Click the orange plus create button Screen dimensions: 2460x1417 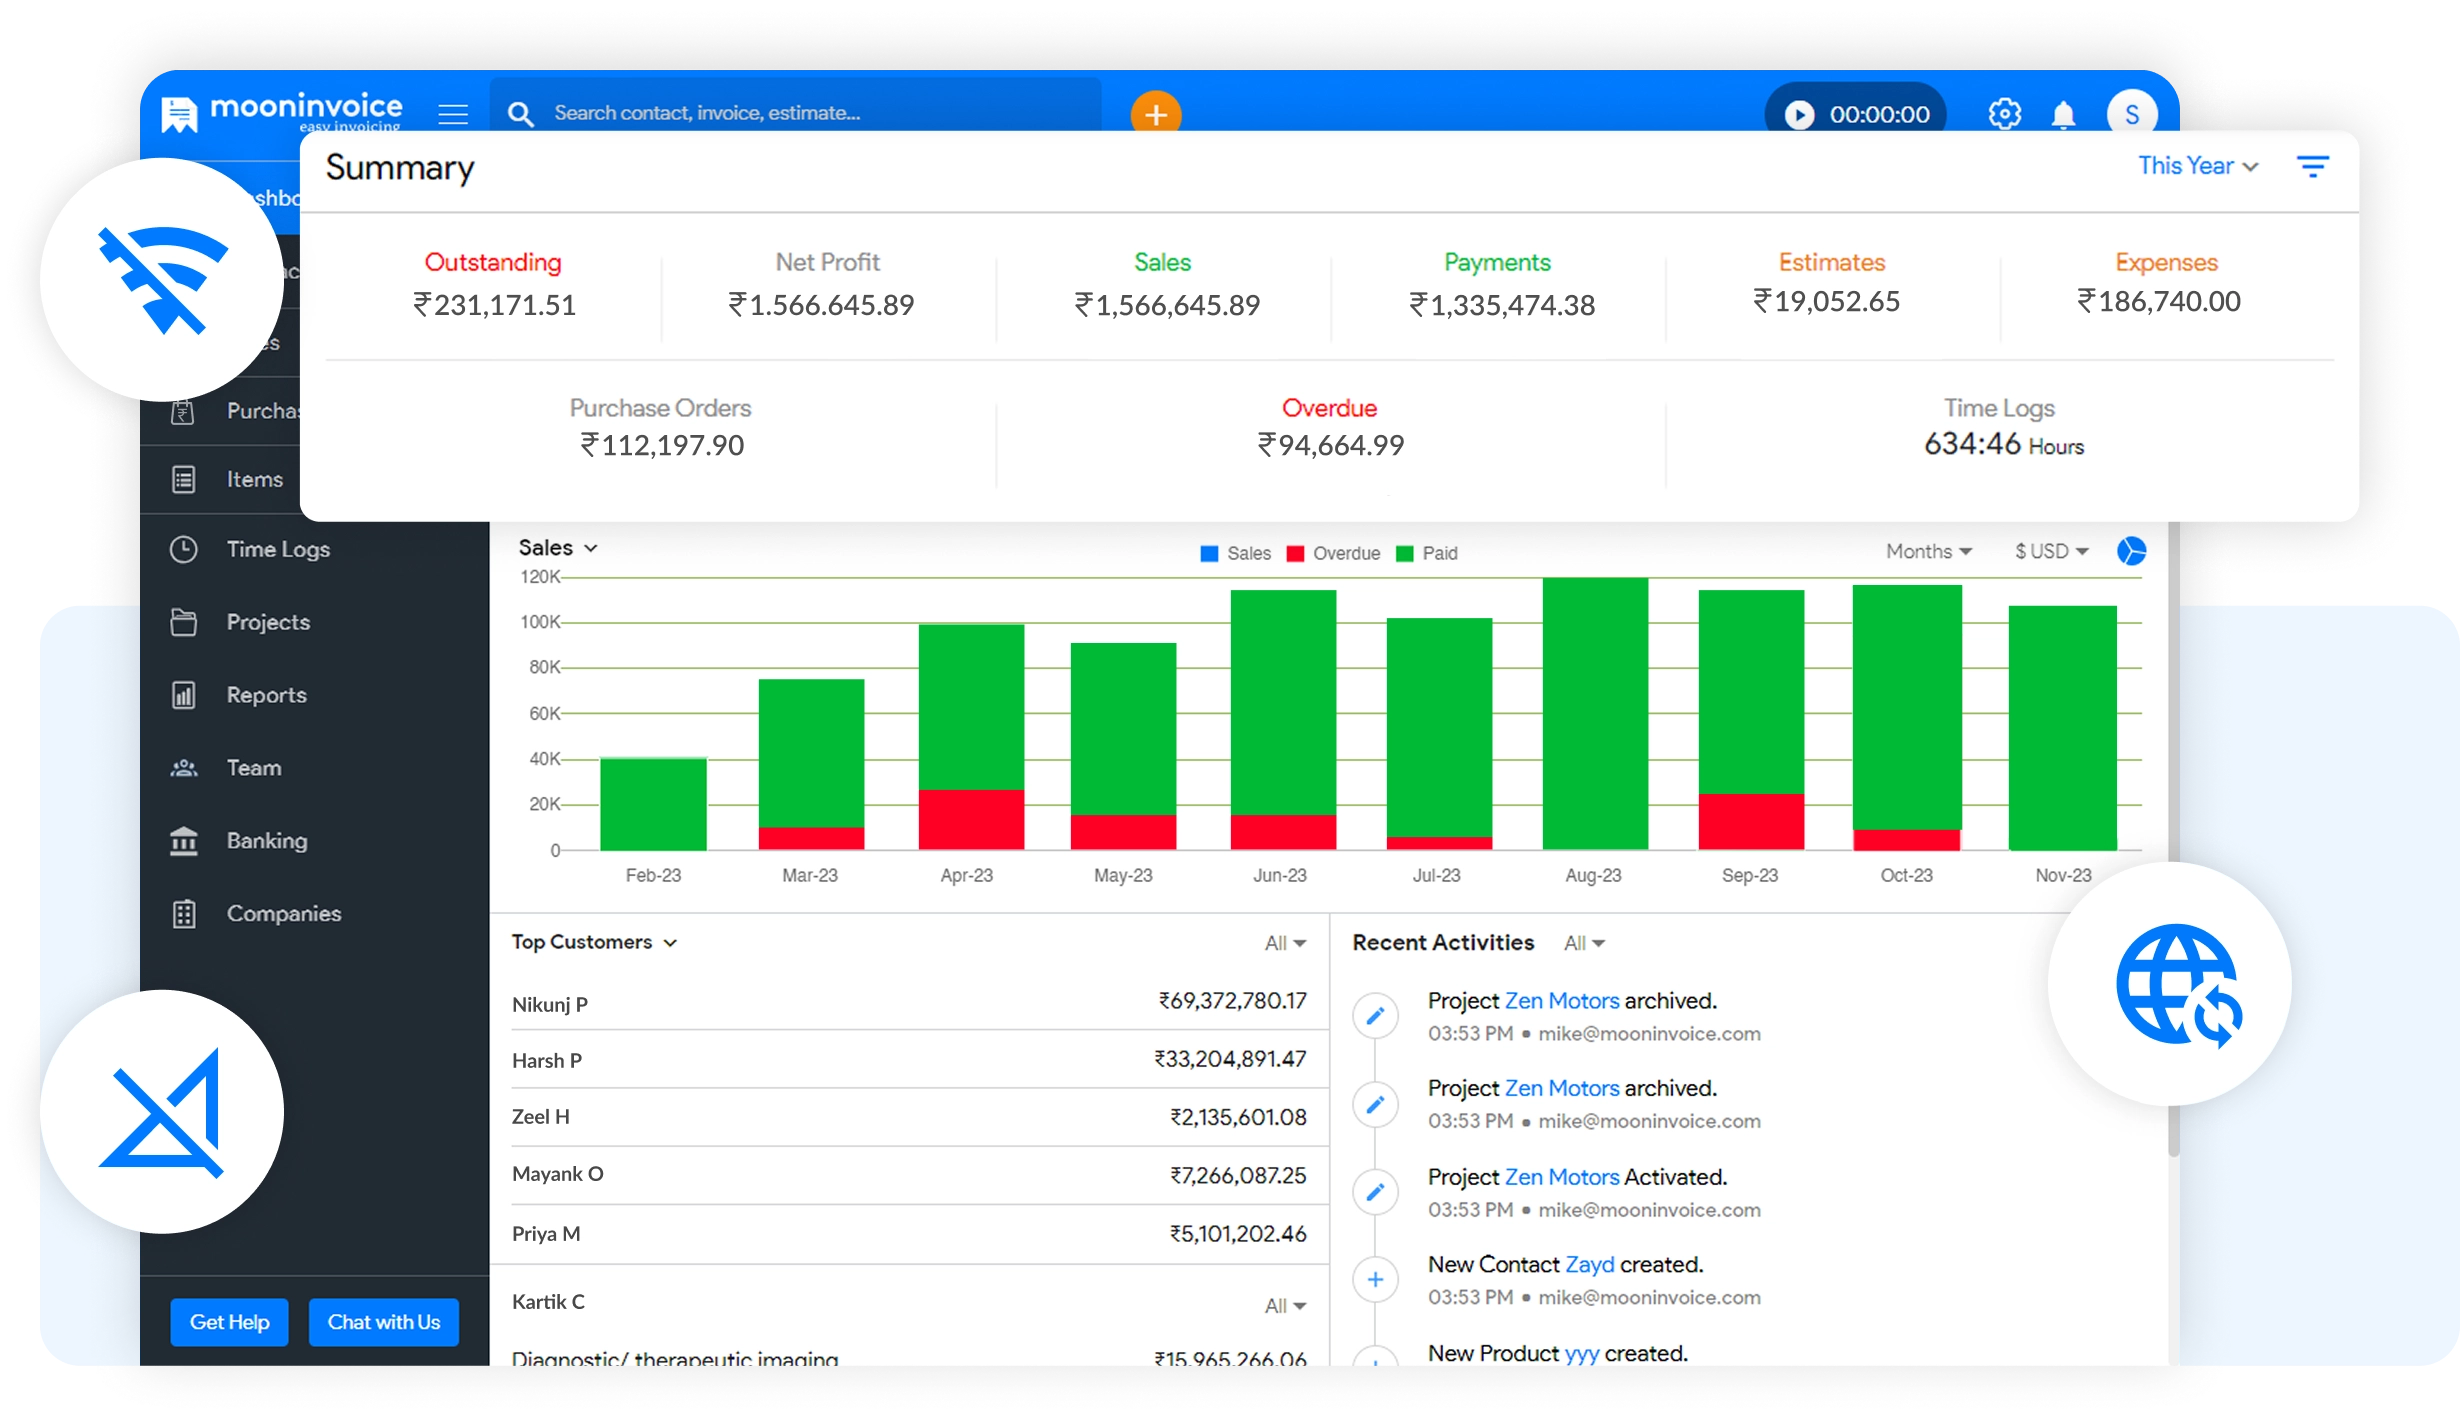click(x=1155, y=115)
